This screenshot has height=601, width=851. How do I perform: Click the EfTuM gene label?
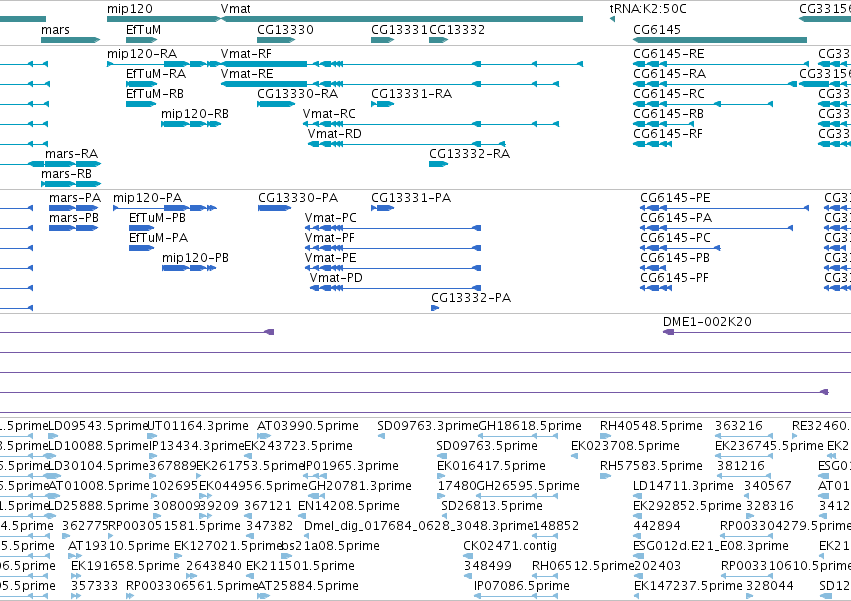(x=143, y=29)
